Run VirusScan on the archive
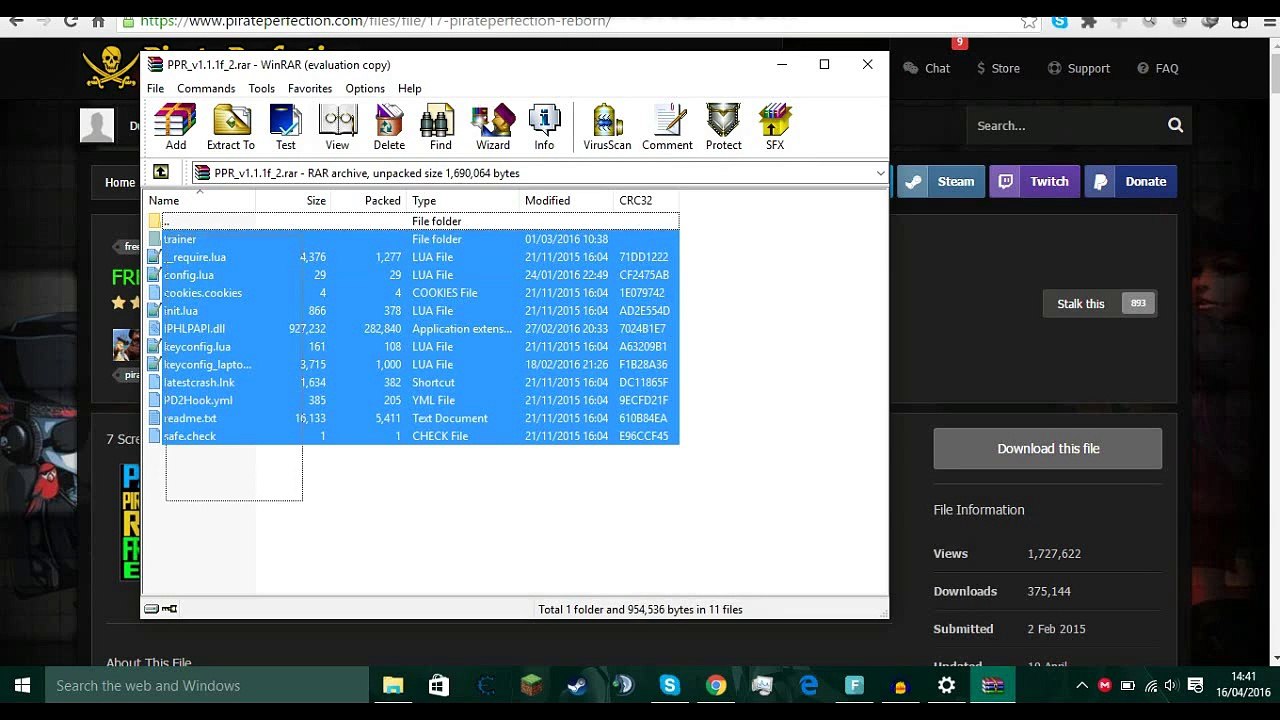Image resolution: width=1280 pixels, height=720 pixels. point(607,127)
